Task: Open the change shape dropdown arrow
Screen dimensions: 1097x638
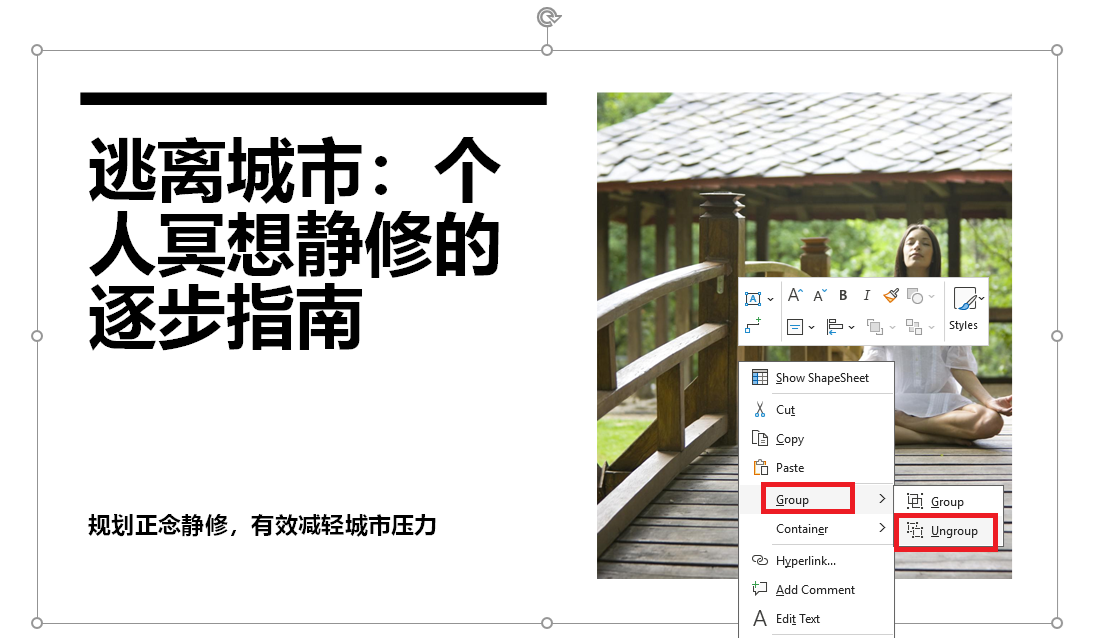Action: (x=931, y=297)
